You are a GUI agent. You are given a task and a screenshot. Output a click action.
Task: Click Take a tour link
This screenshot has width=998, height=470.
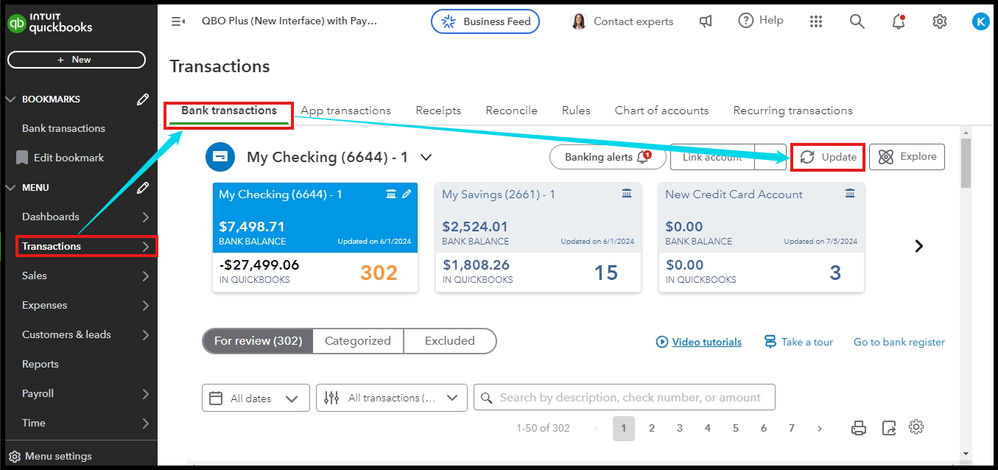pos(798,342)
